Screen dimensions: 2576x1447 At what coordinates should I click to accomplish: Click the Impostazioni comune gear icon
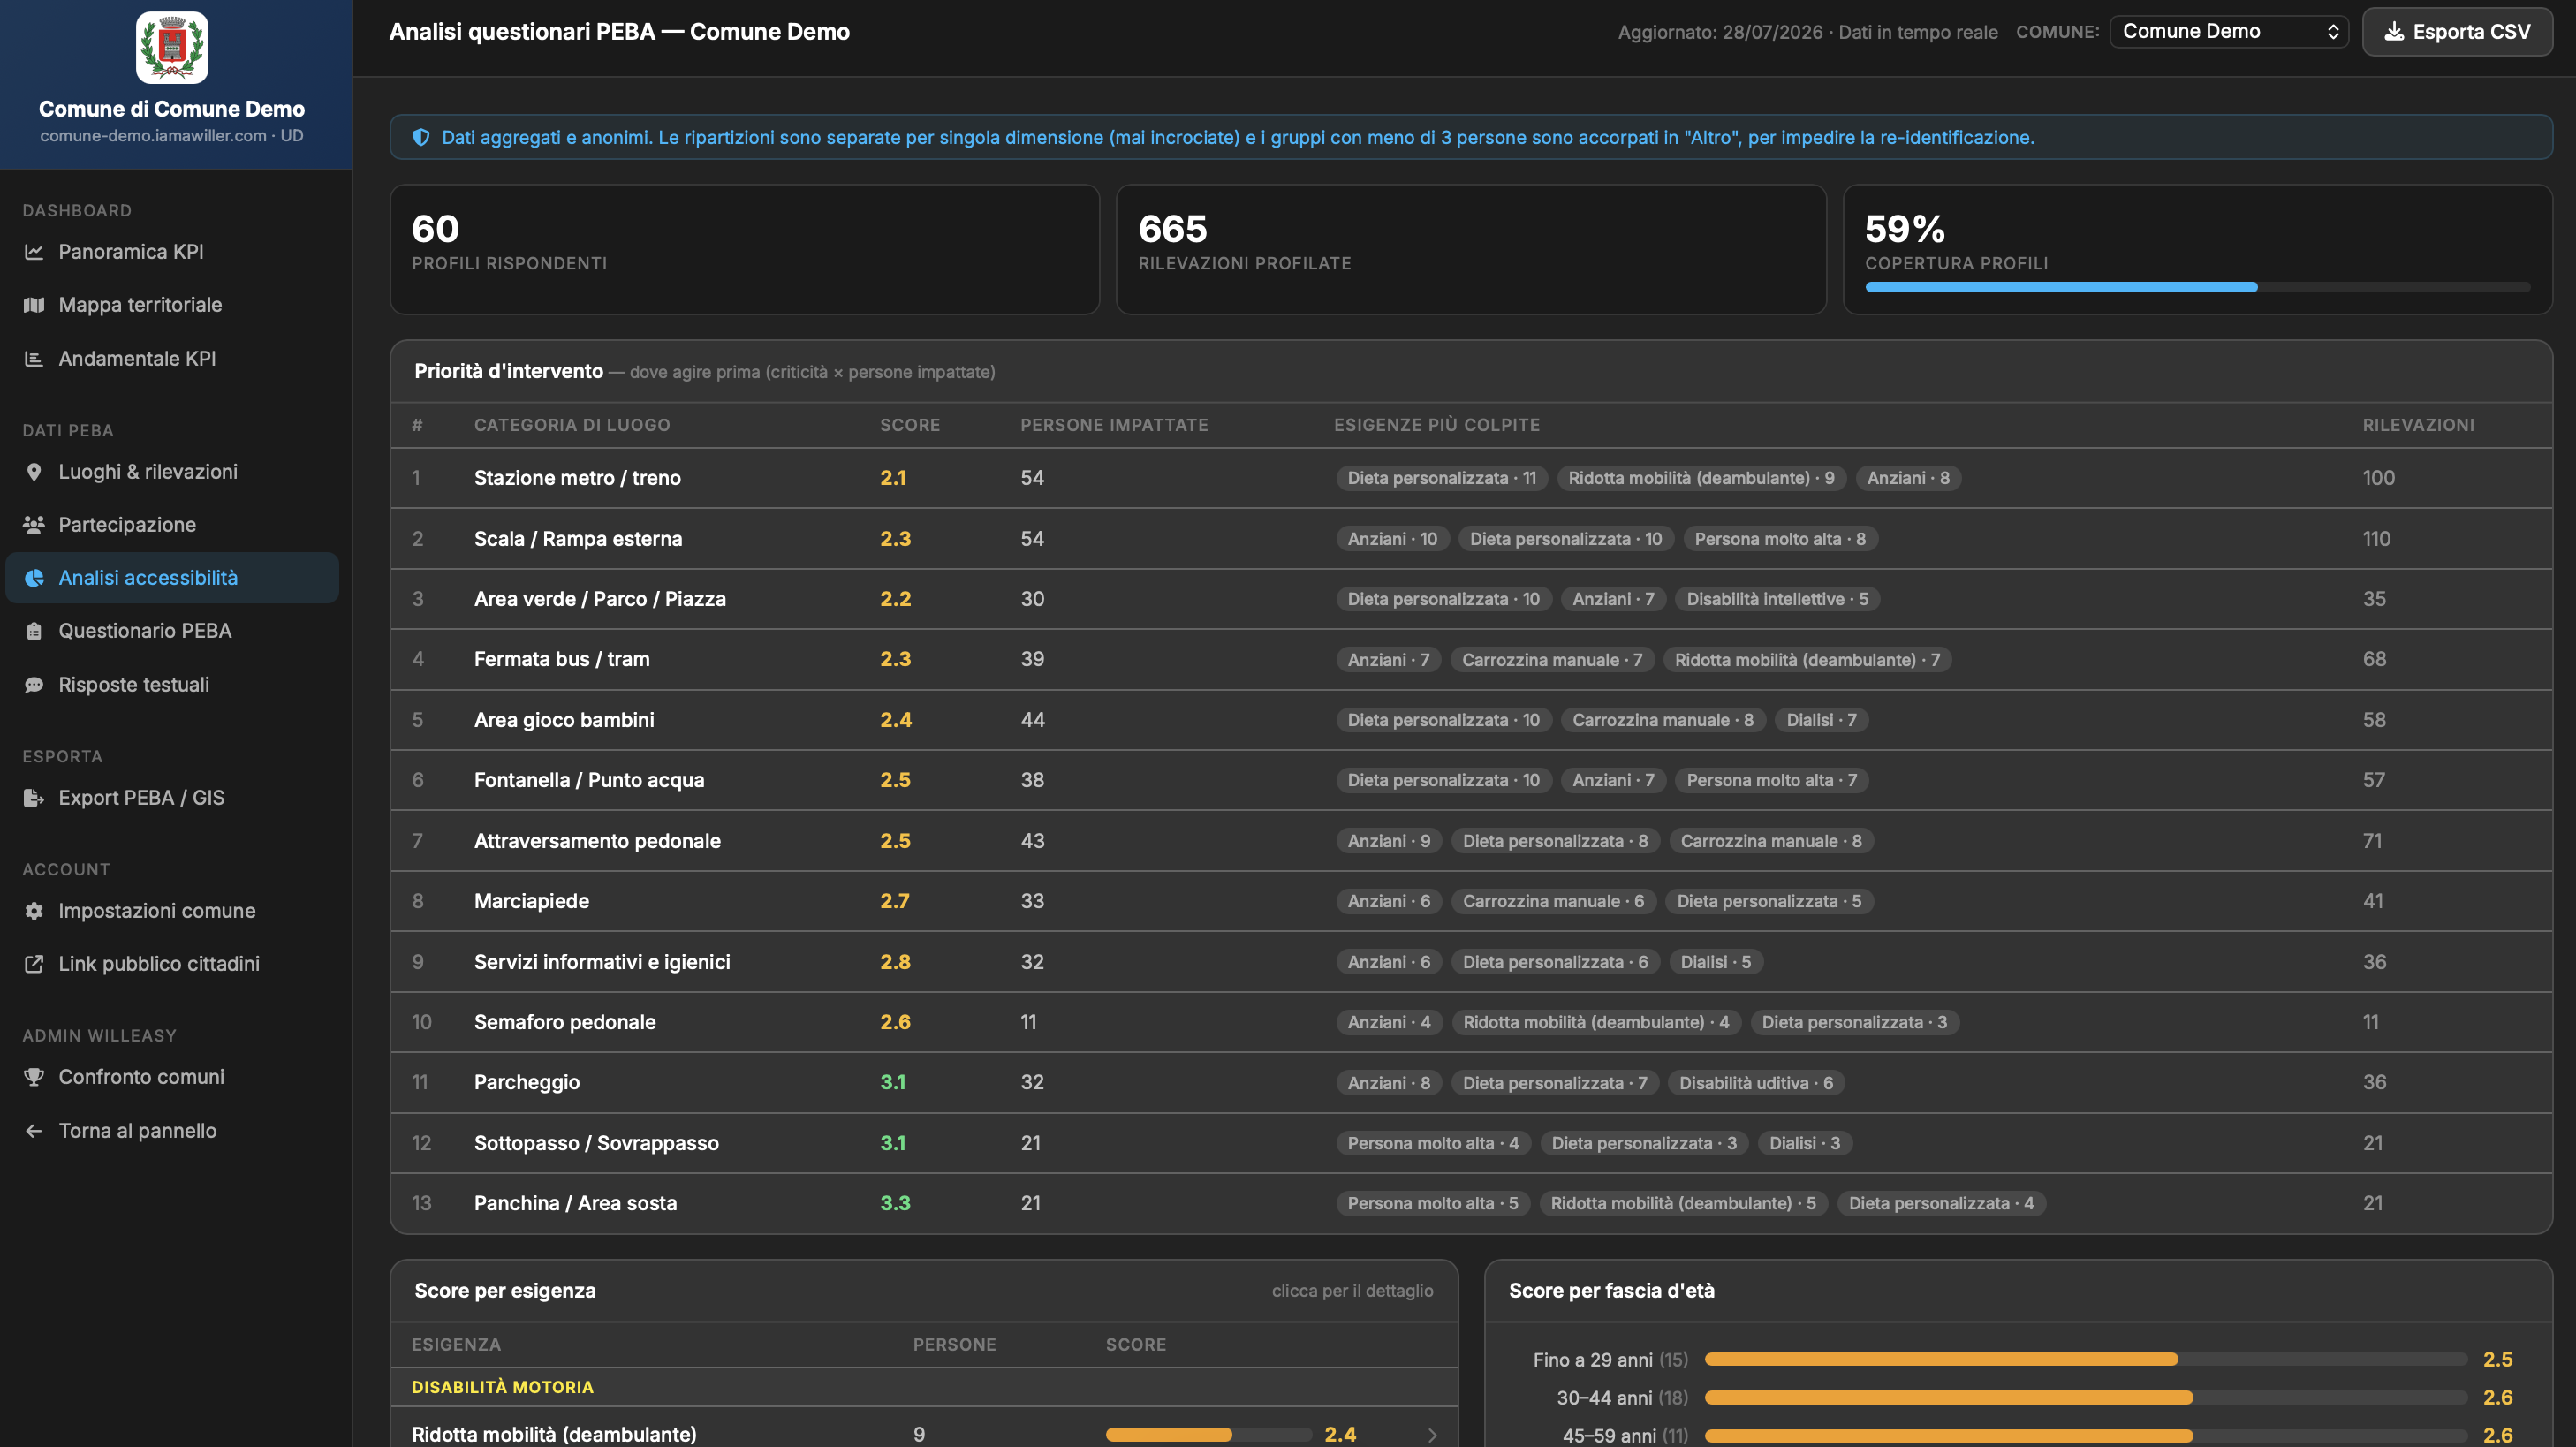tap(34, 911)
